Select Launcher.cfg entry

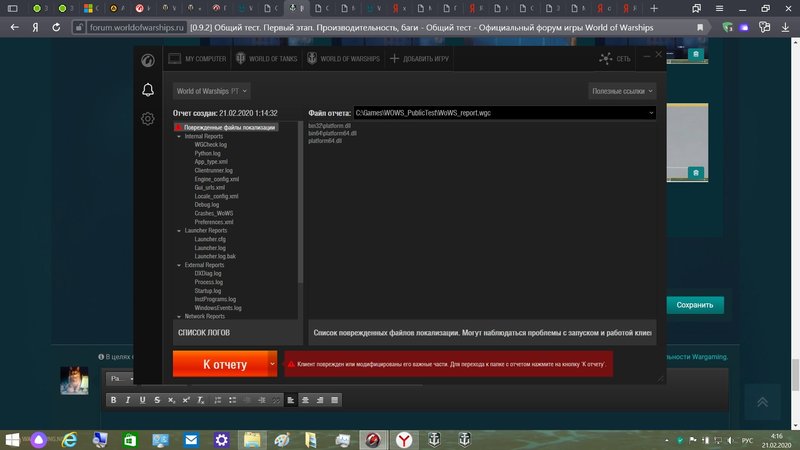210,239
